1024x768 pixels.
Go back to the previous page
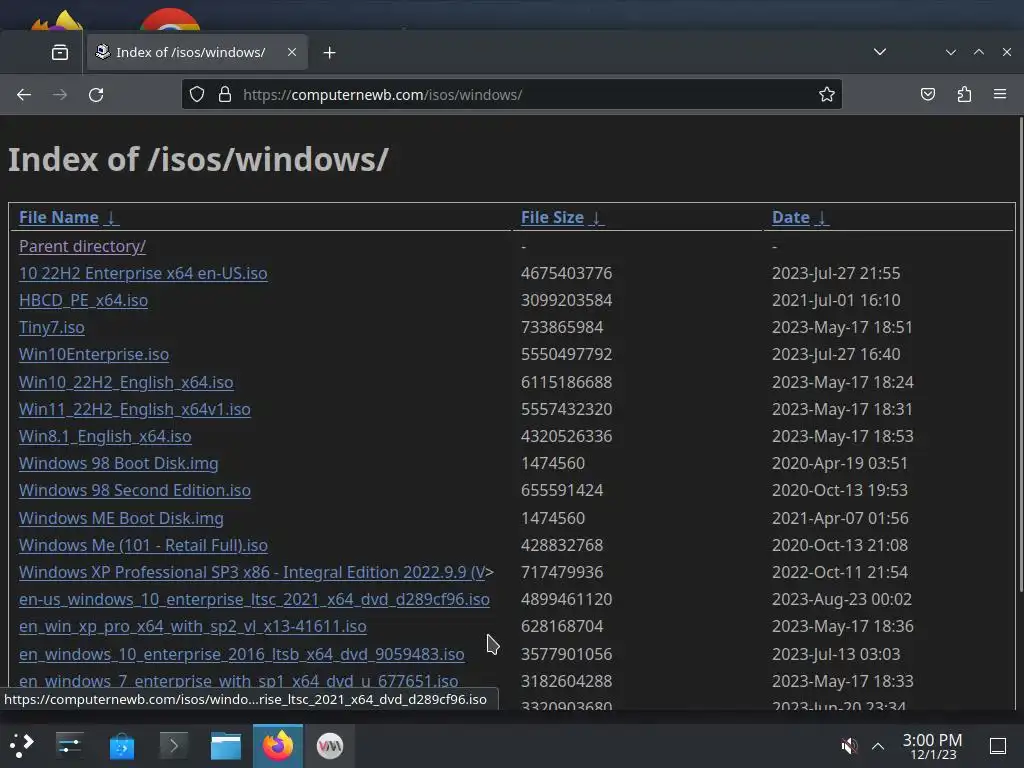click(x=24, y=95)
